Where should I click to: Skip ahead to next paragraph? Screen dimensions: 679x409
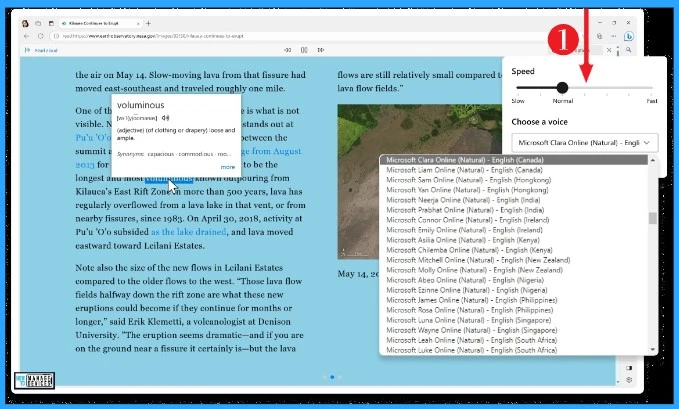pos(320,50)
